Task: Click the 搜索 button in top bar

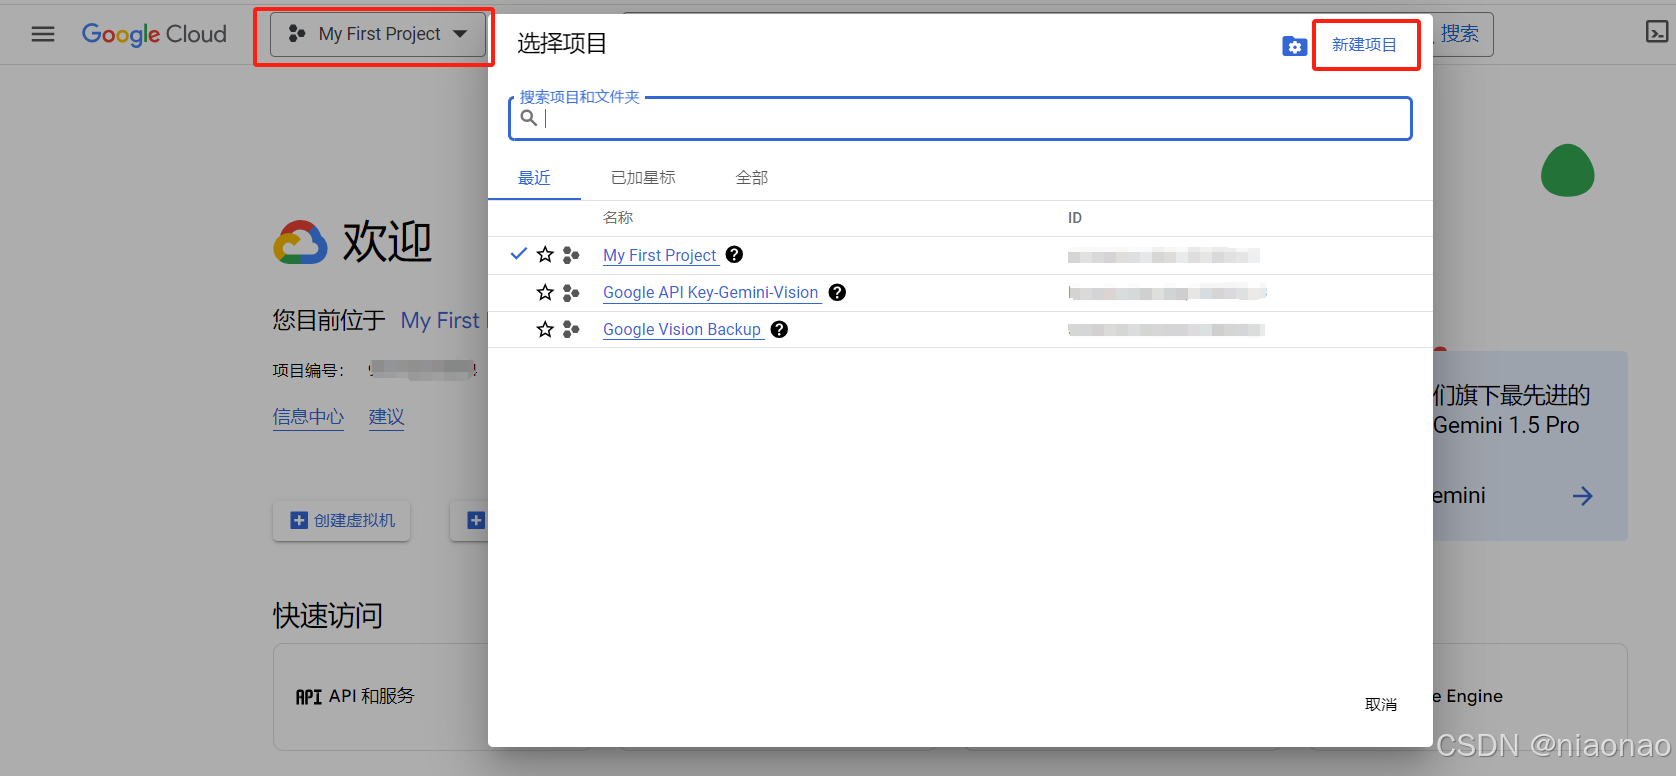Action: (x=1460, y=34)
